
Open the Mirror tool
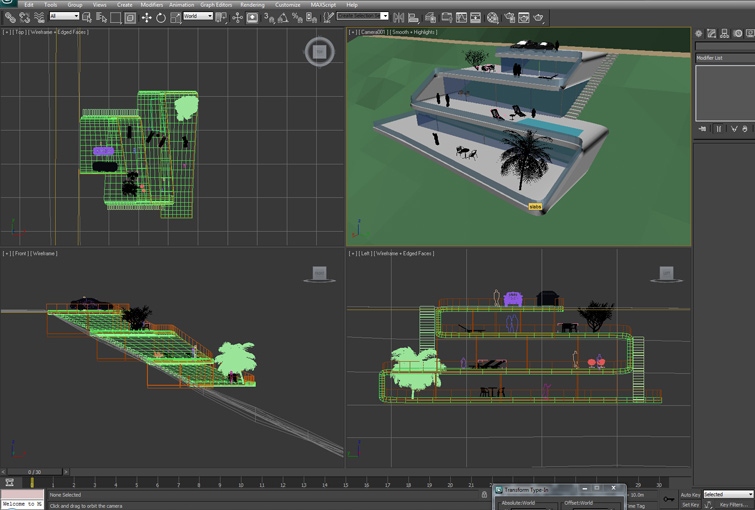click(398, 17)
